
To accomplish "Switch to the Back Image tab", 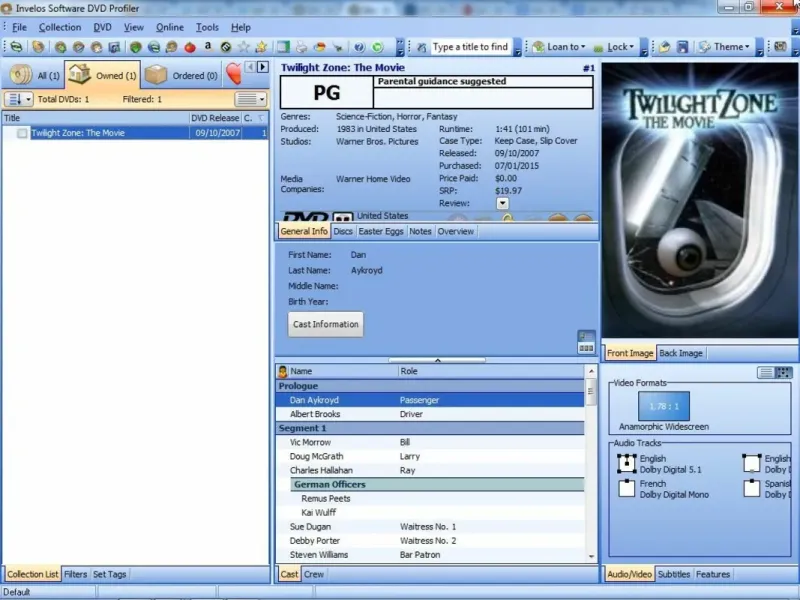I will [x=681, y=353].
